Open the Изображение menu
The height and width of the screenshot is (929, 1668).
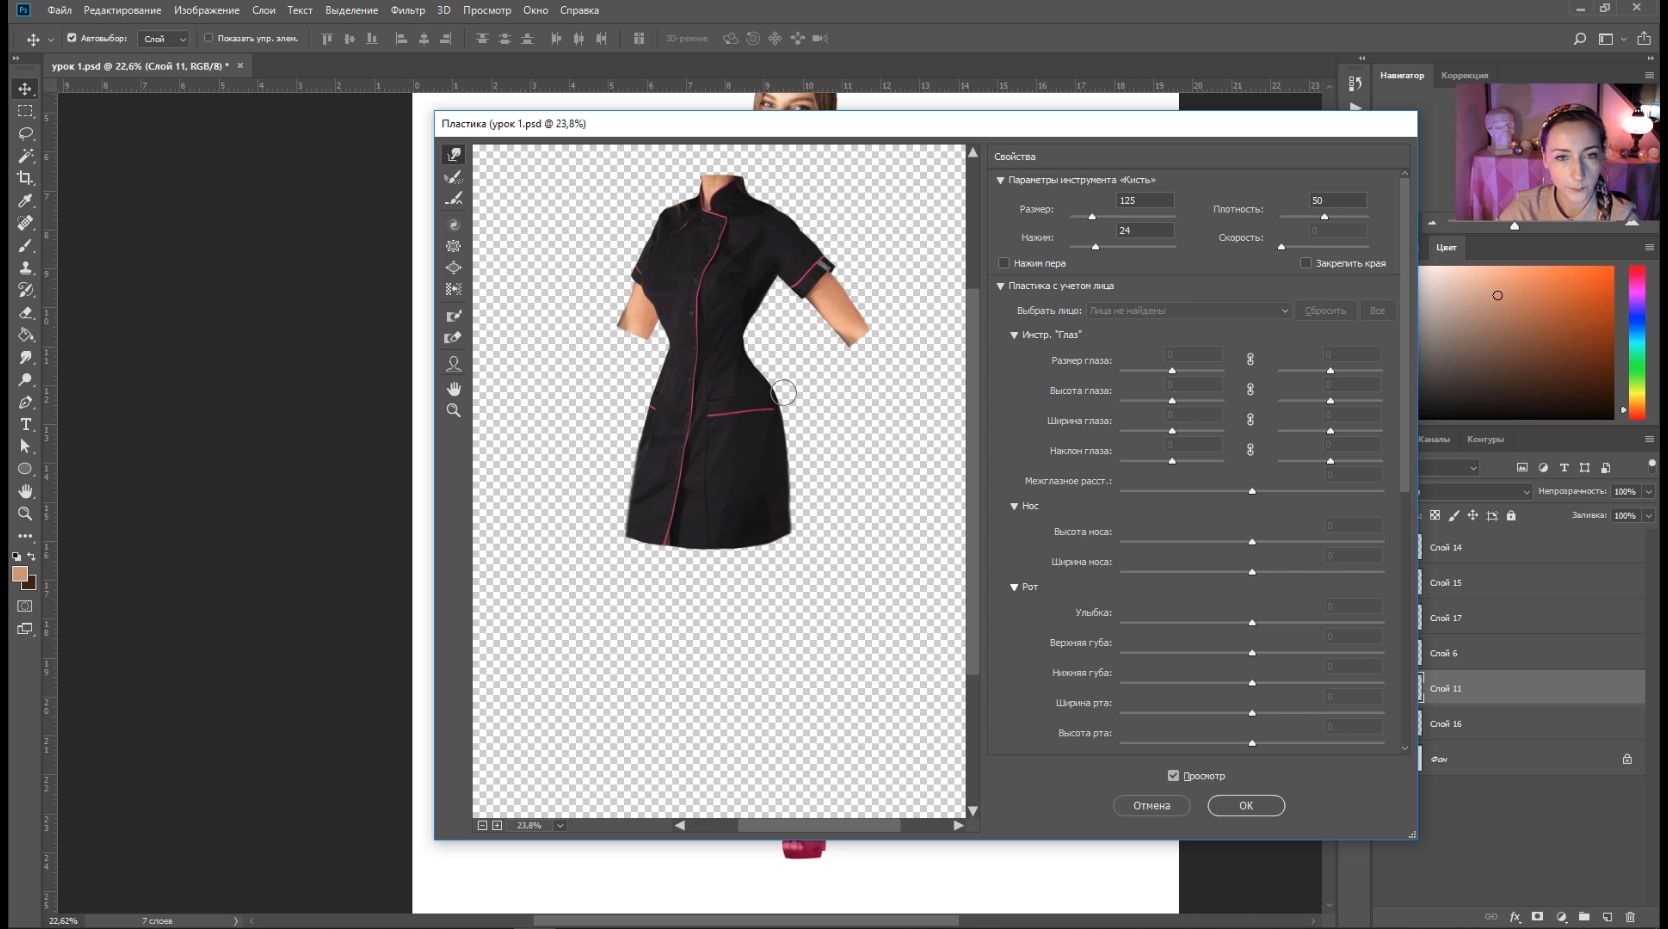pos(206,10)
